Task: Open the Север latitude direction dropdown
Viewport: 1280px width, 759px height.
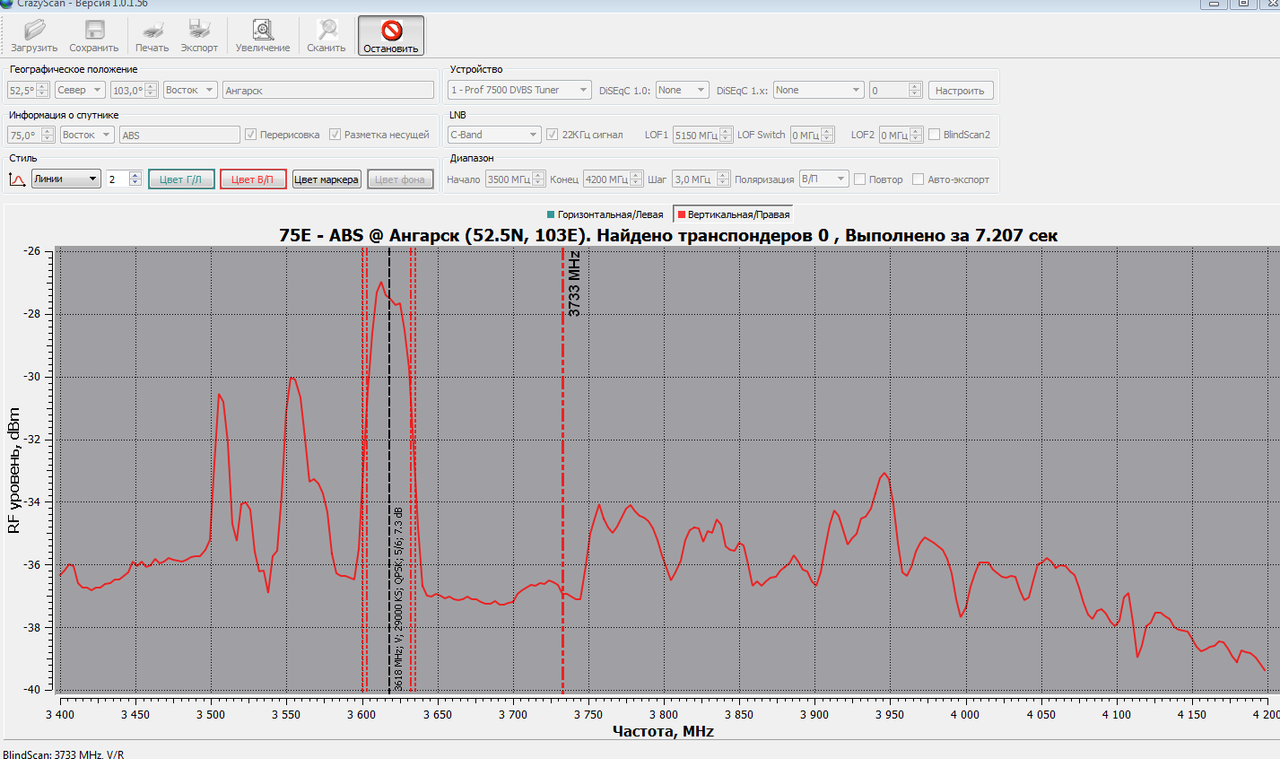Action: (x=80, y=90)
